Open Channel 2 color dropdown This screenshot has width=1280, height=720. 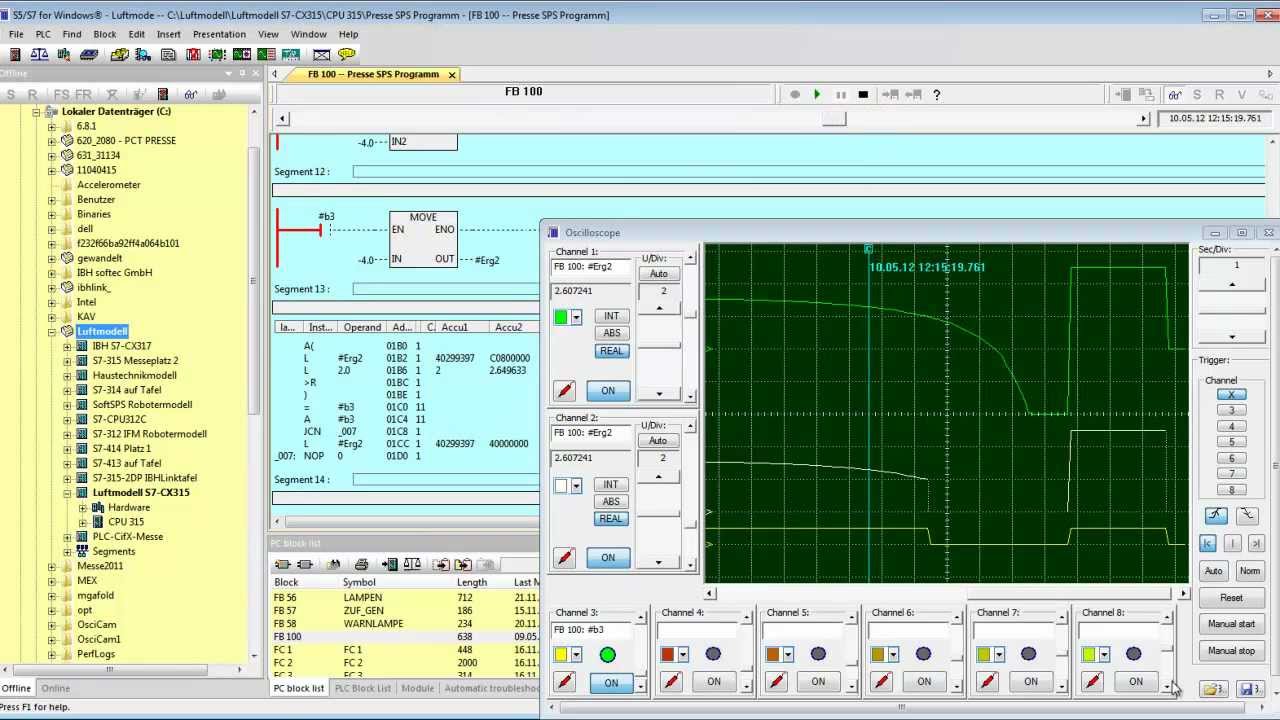tap(576, 487)
